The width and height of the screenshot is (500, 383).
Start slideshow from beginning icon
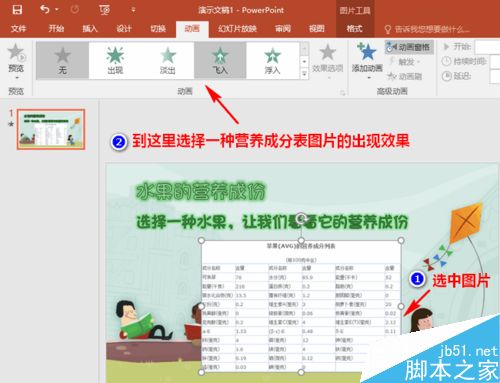105,10
